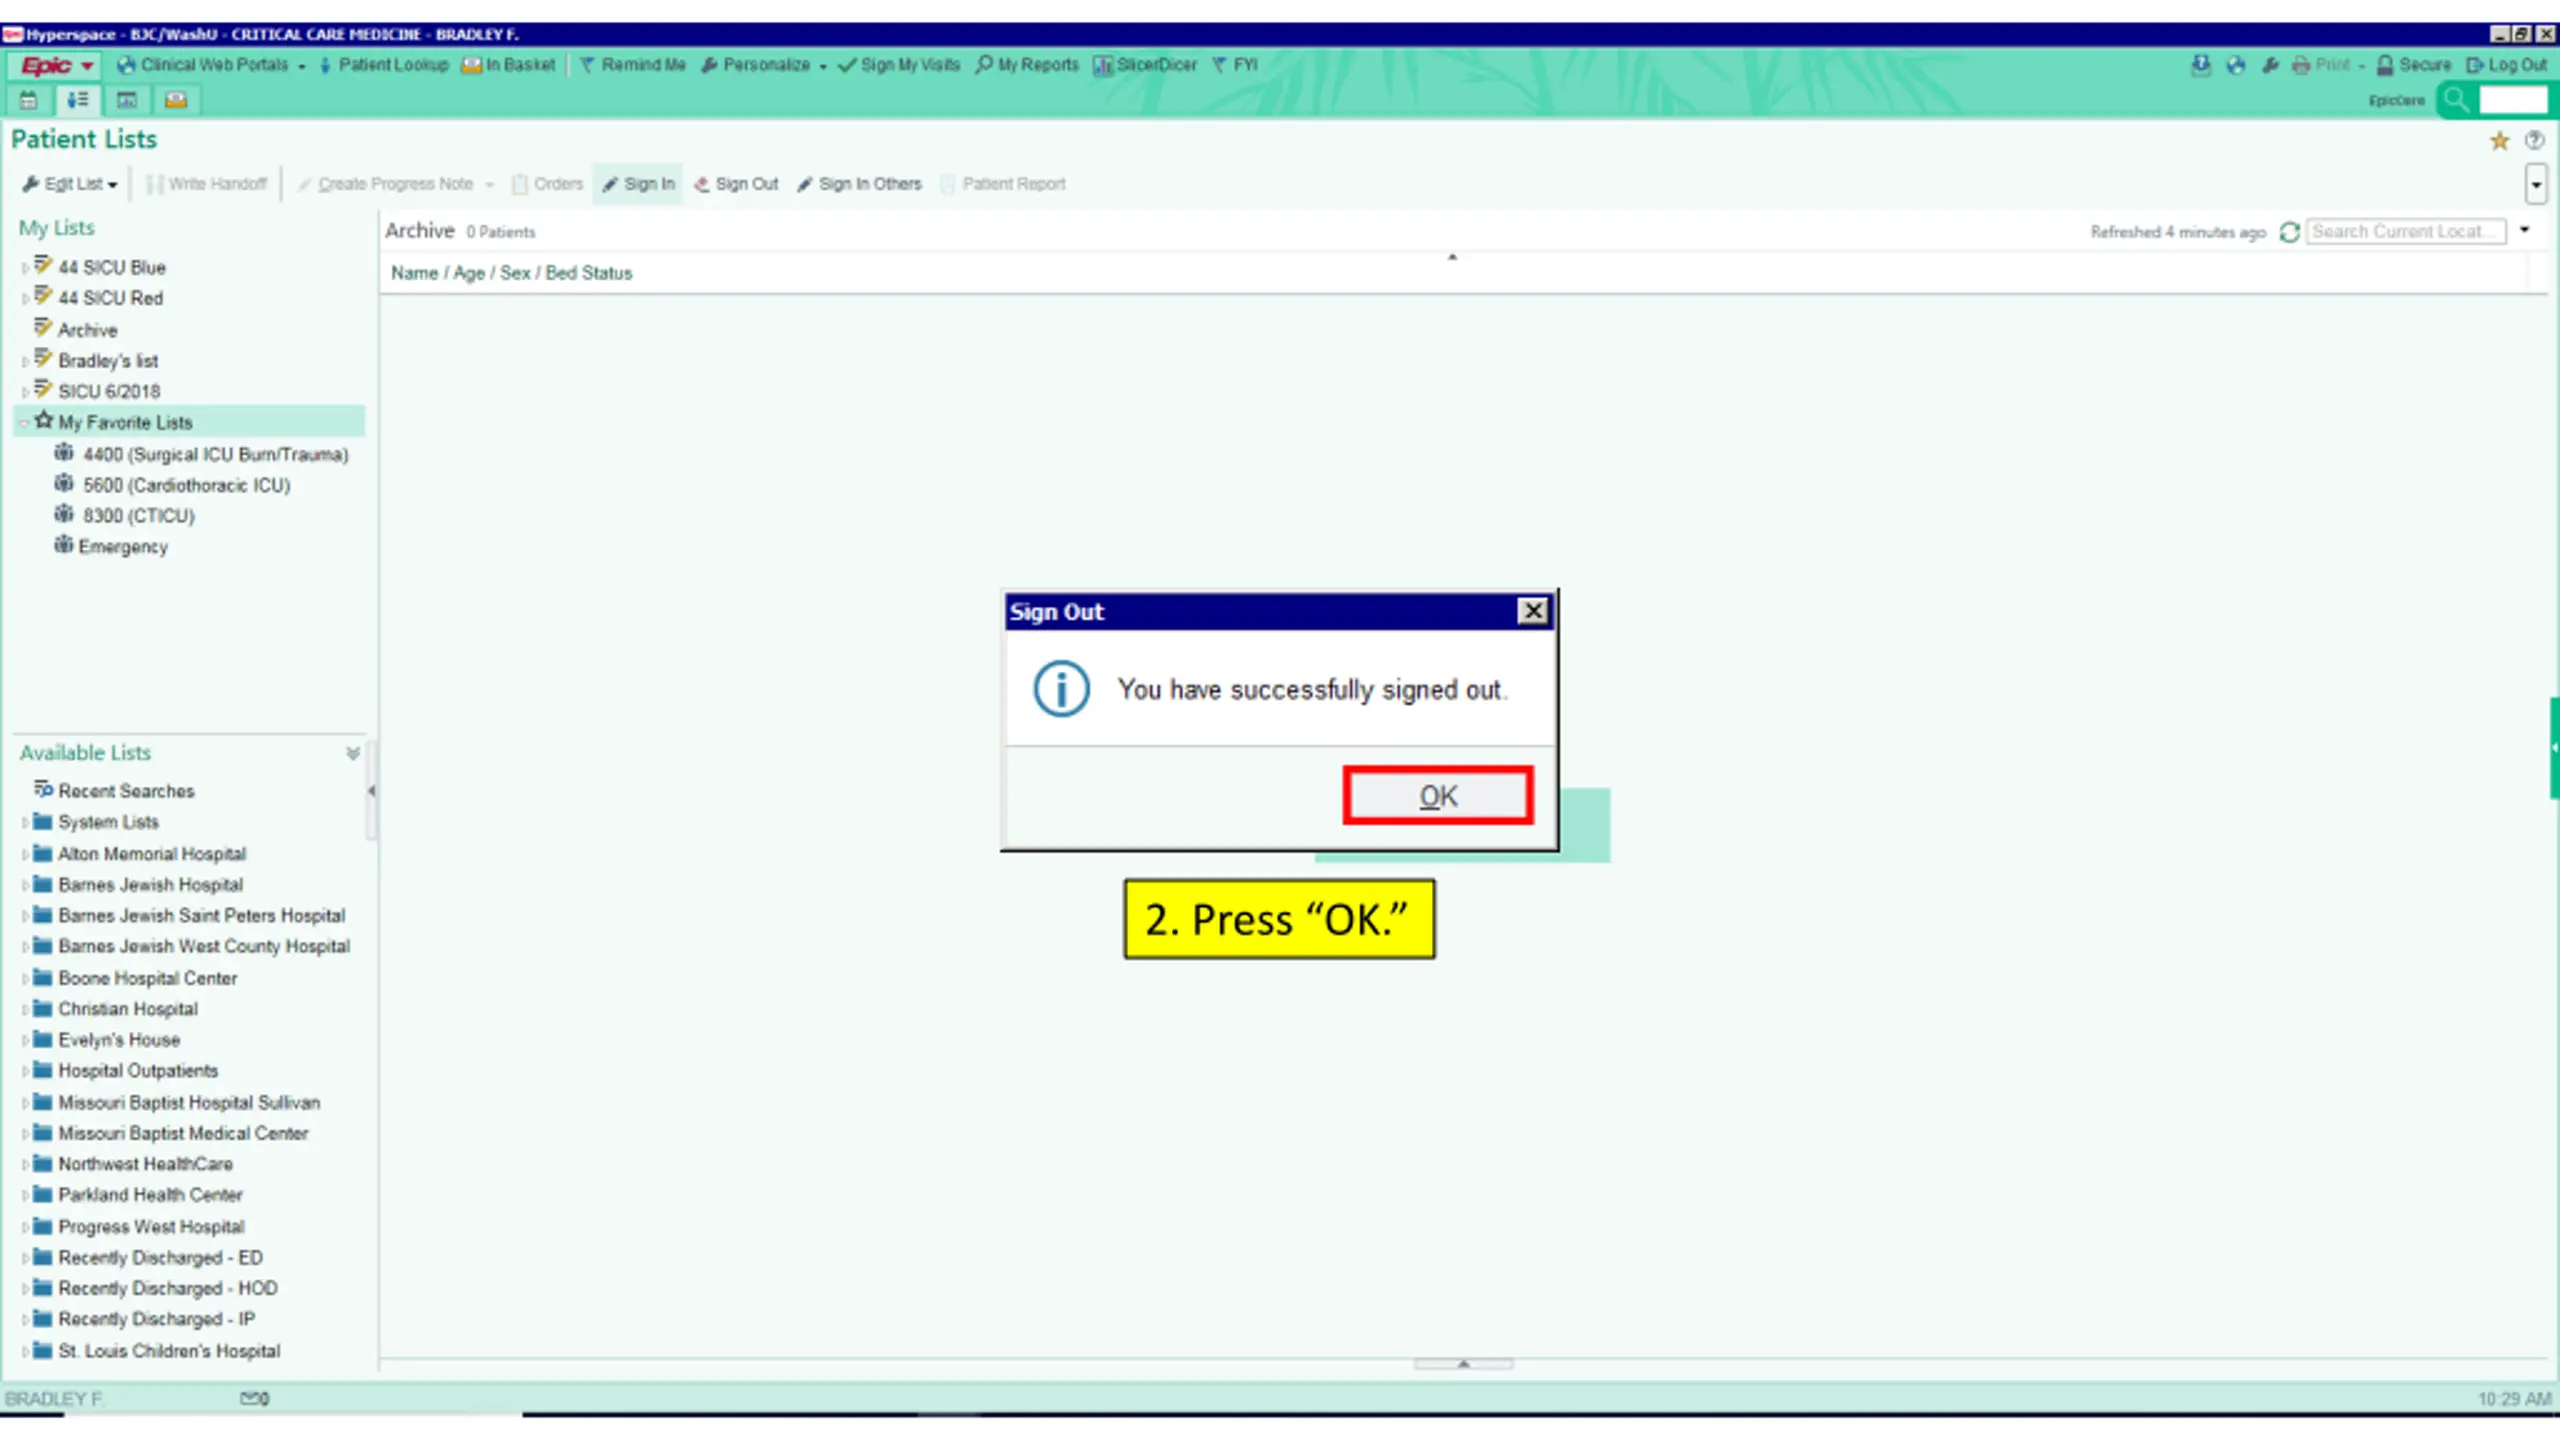2560x1440 pixels.
Task: Open the Personalize menu
Action: [x=764, y=65]
